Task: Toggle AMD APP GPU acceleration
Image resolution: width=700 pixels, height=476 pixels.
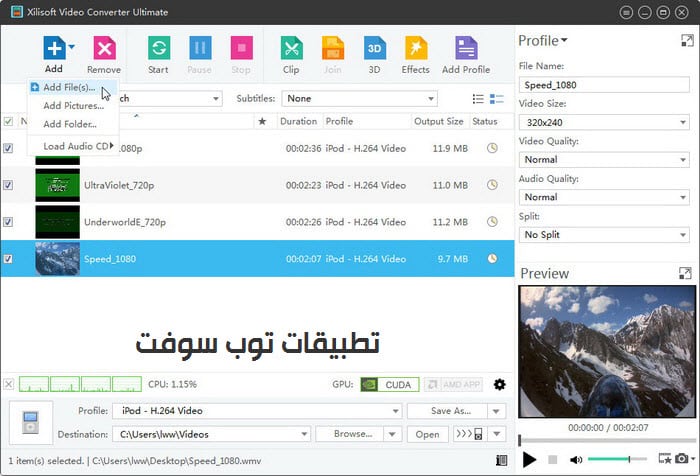Action: click(x=453, y=384)
